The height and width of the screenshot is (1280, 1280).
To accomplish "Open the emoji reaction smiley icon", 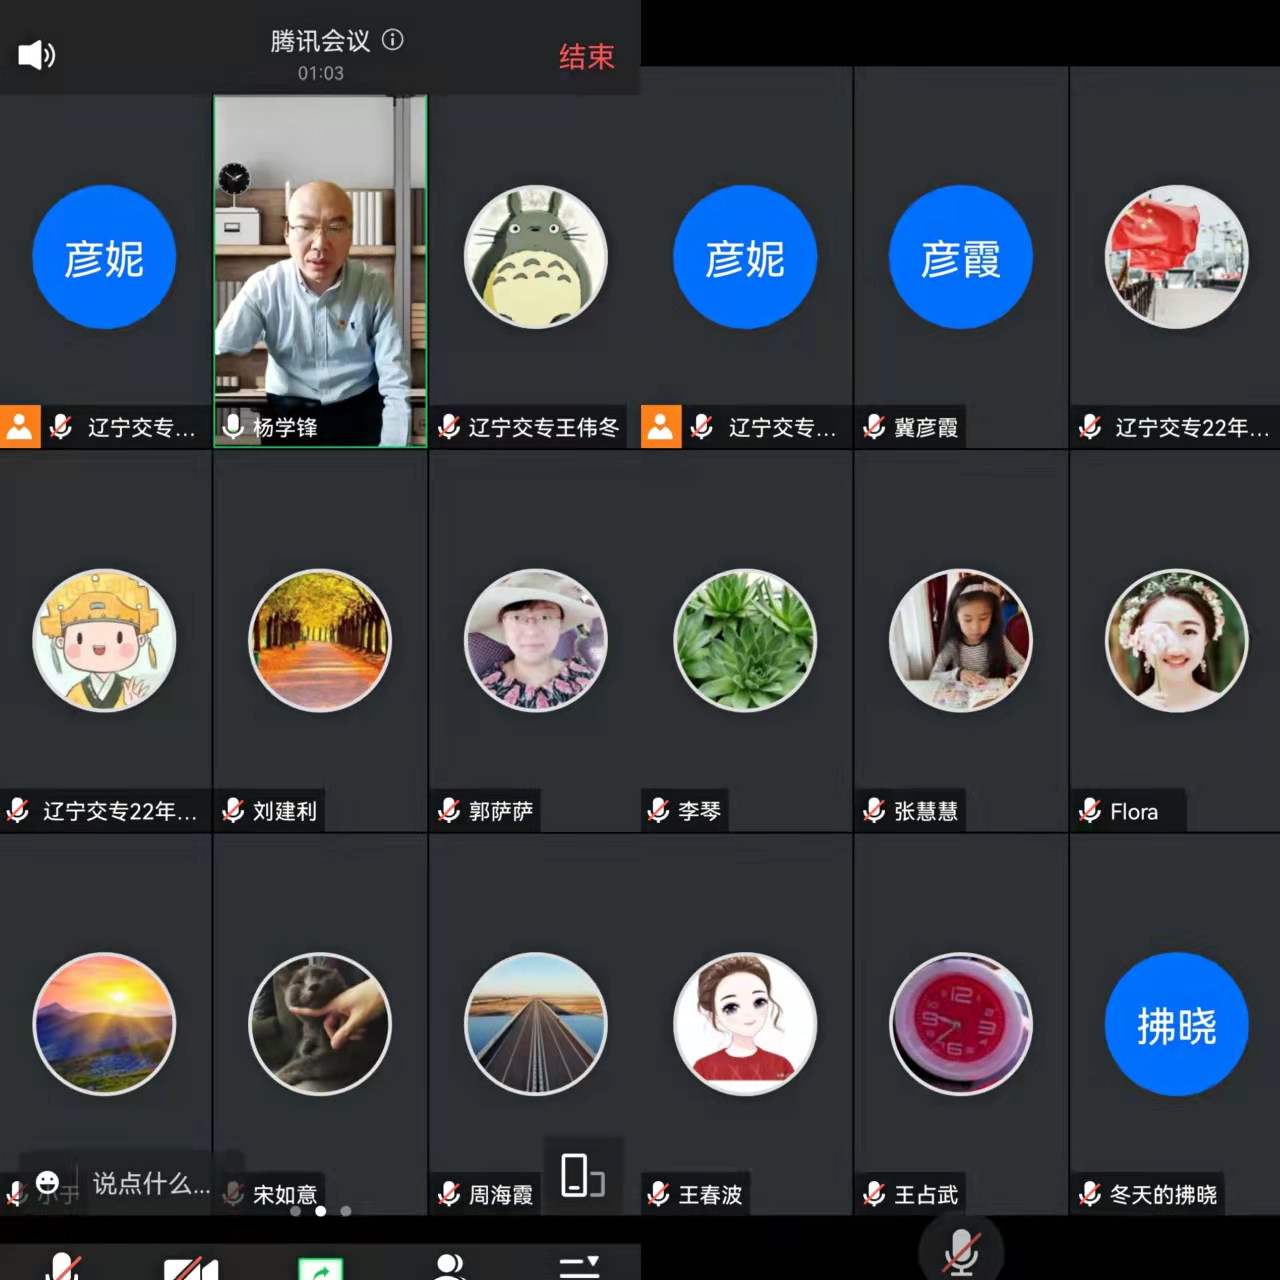I will 47,1183.
